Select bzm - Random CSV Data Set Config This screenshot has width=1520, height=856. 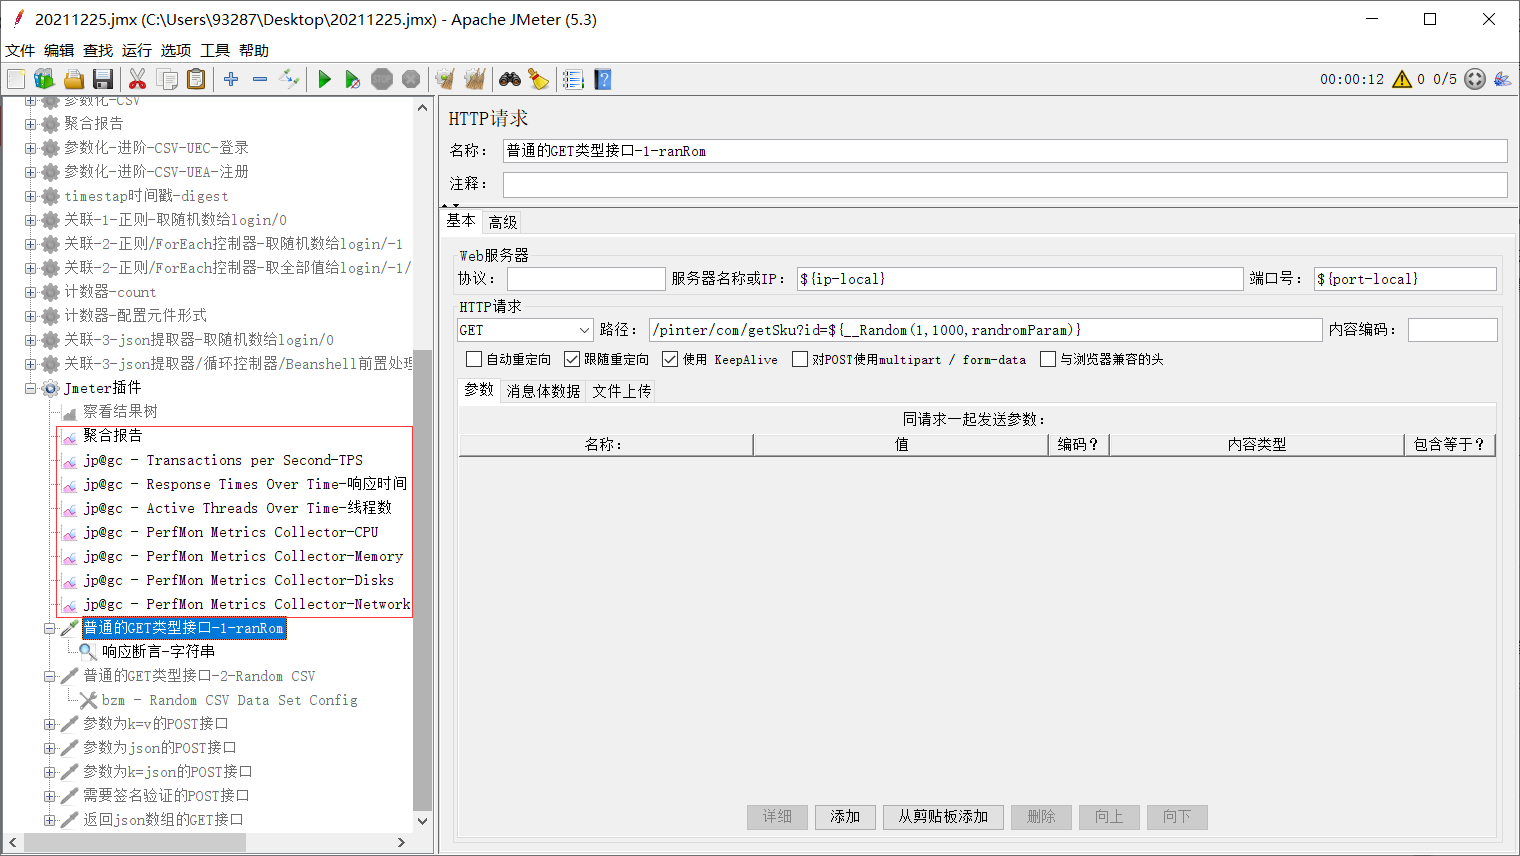(x=229, y=700)
